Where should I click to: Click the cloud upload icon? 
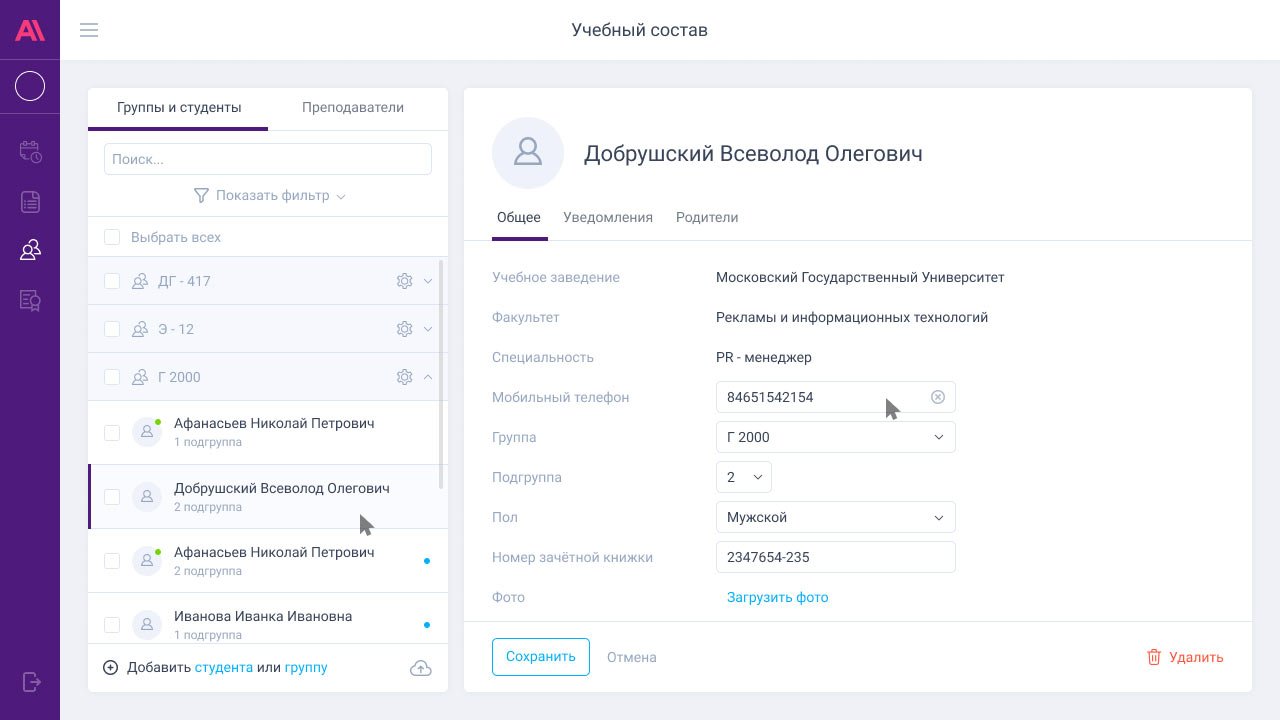pos(421,668)
